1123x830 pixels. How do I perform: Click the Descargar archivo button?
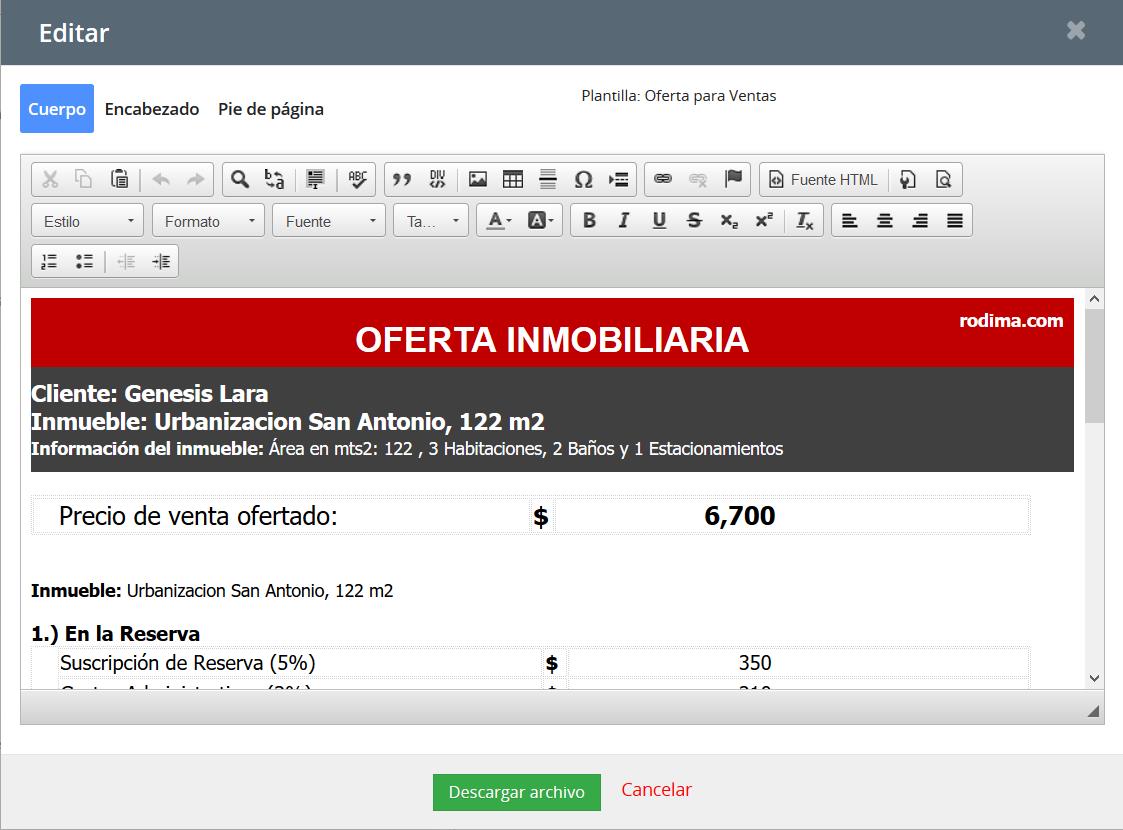tap(516, 792)
